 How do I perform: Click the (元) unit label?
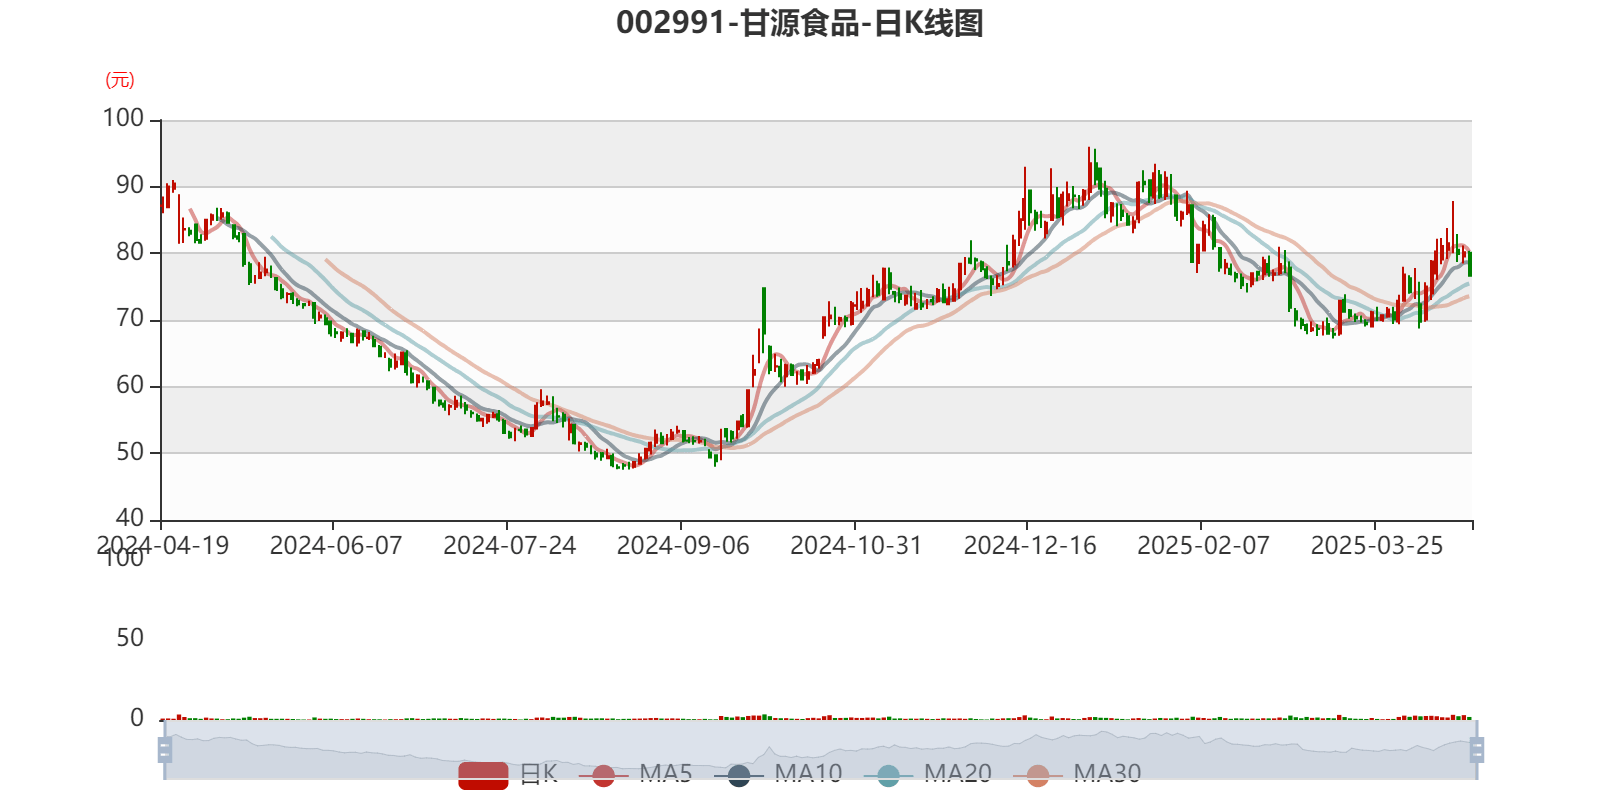coord(120,80)
